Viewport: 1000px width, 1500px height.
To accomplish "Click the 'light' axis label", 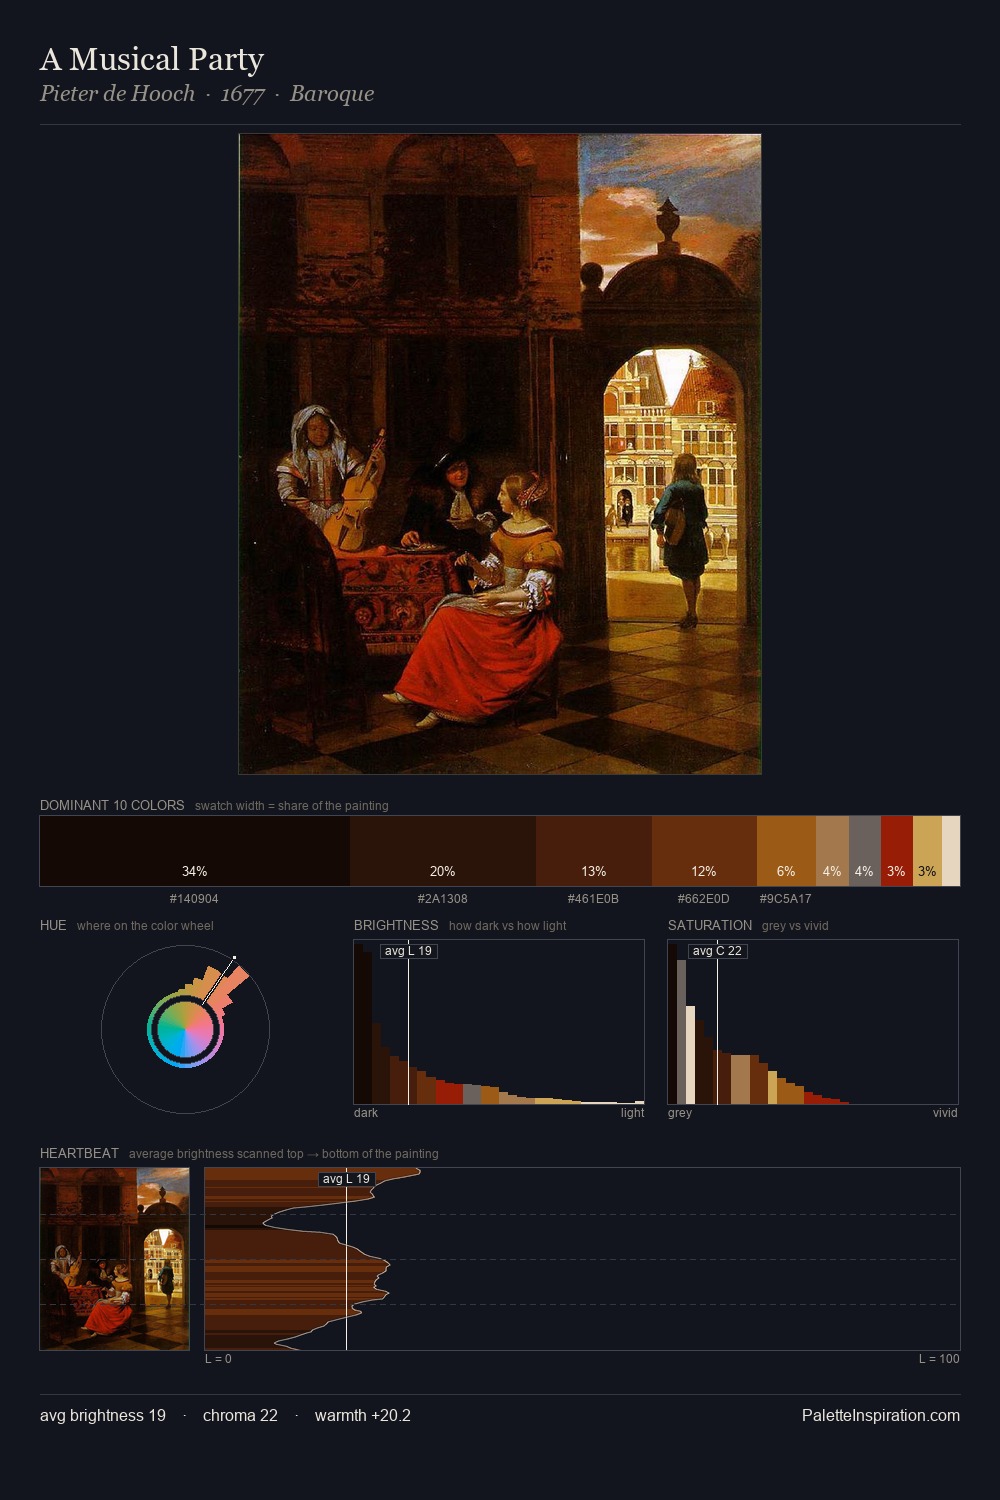I will pos(632,1113).
